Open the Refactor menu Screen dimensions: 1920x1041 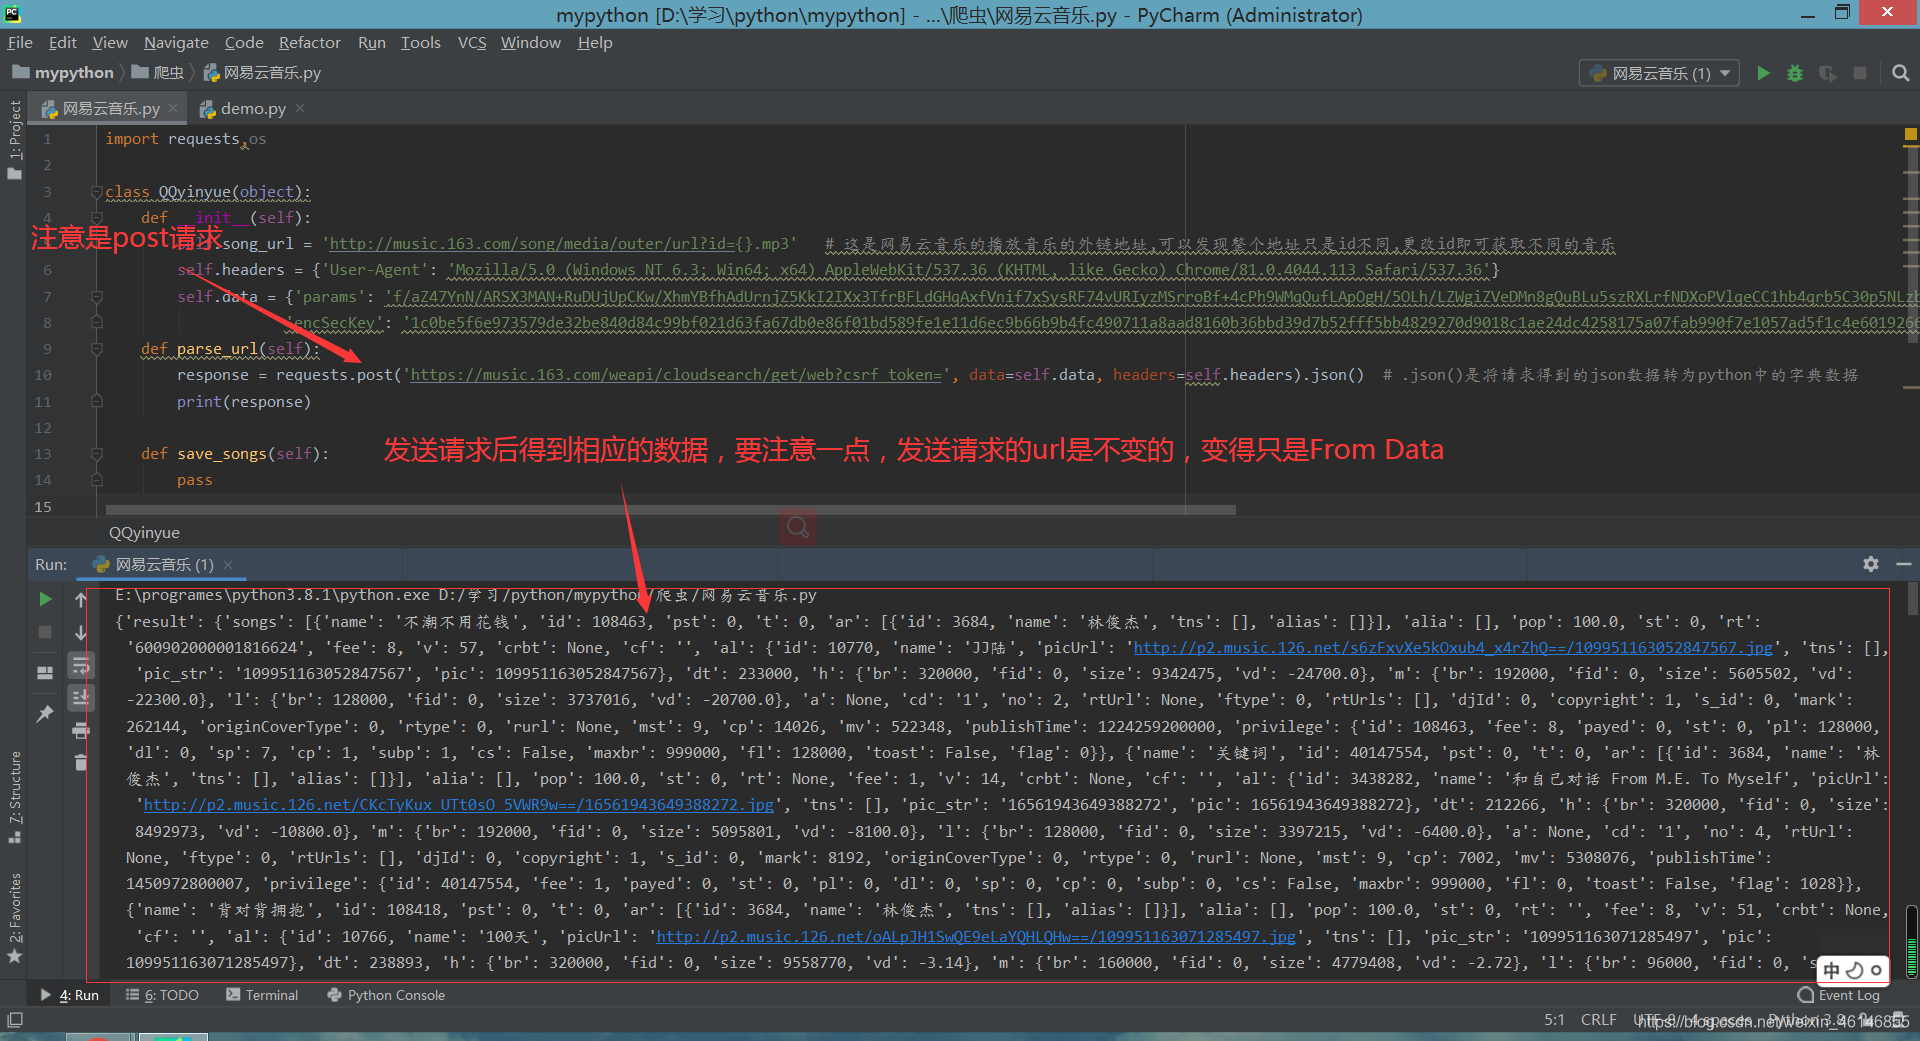310,42
